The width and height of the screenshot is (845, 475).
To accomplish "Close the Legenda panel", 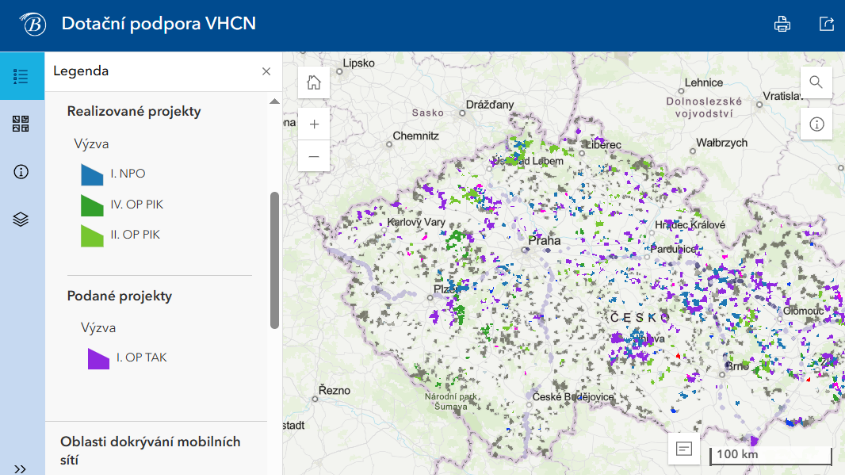I will coord(266,72).
